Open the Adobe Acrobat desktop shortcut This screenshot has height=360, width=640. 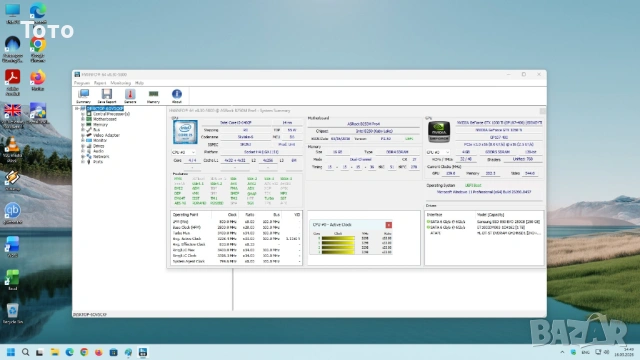pyautogui.click(x=12, y=83)
